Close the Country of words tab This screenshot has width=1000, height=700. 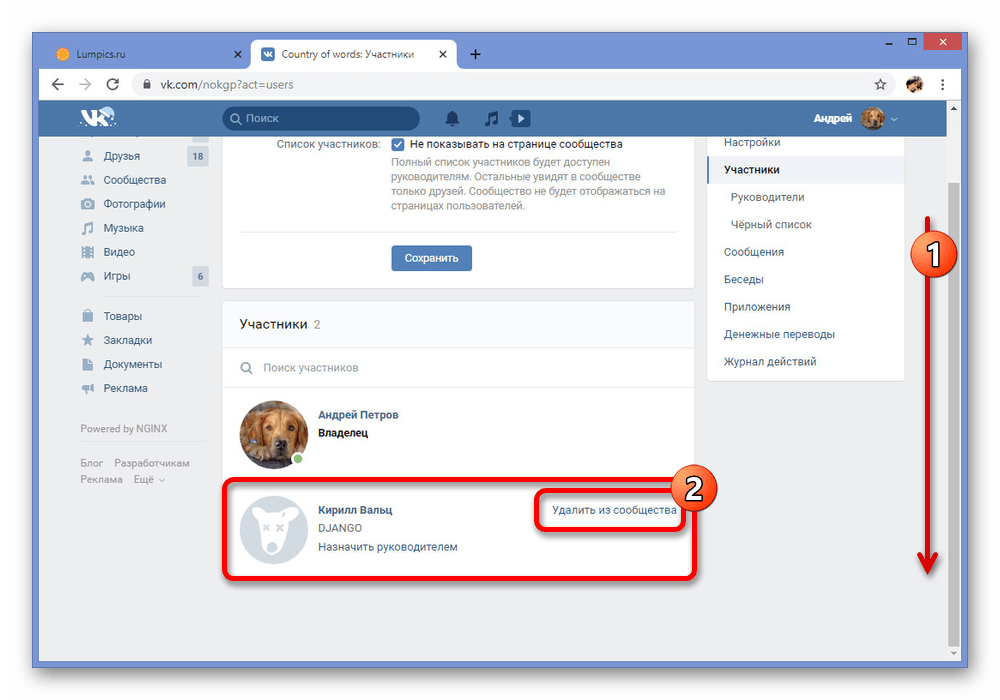443,54
